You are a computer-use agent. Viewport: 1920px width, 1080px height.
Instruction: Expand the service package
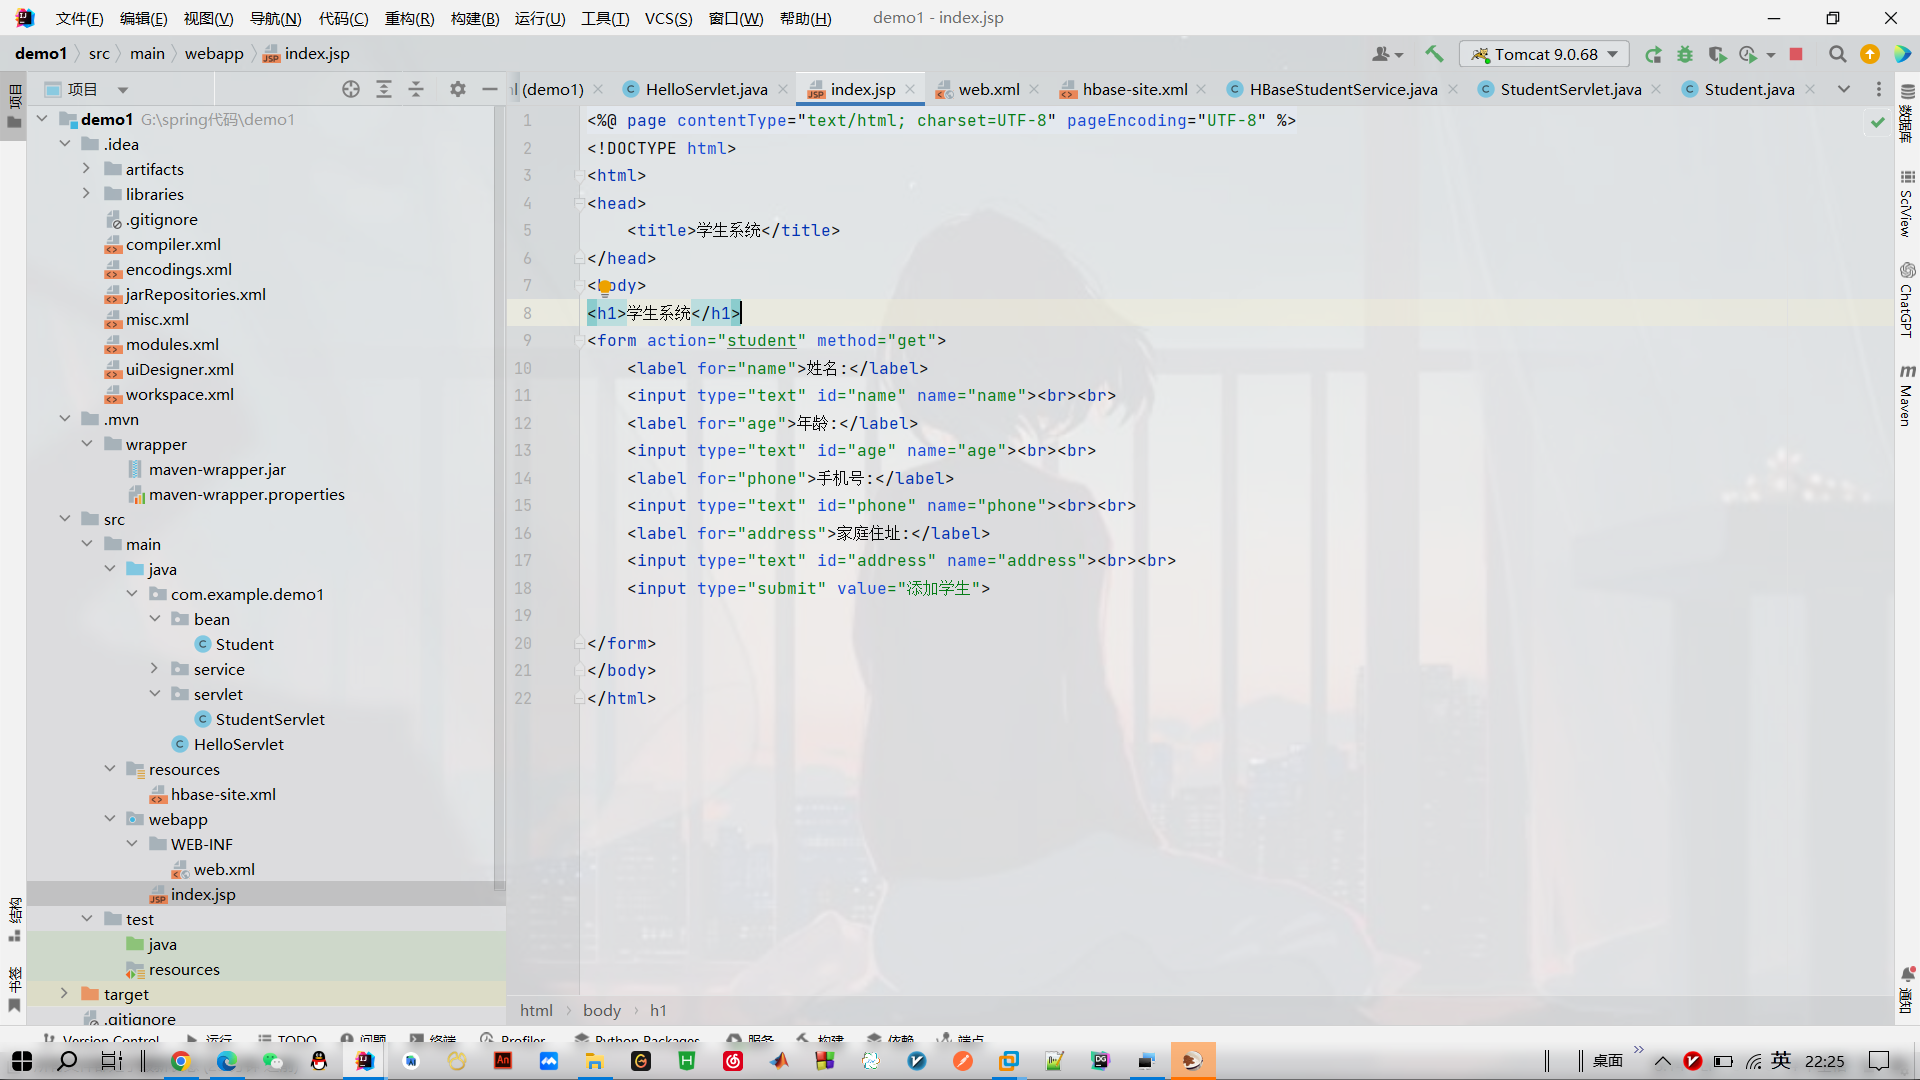[154, 669]
